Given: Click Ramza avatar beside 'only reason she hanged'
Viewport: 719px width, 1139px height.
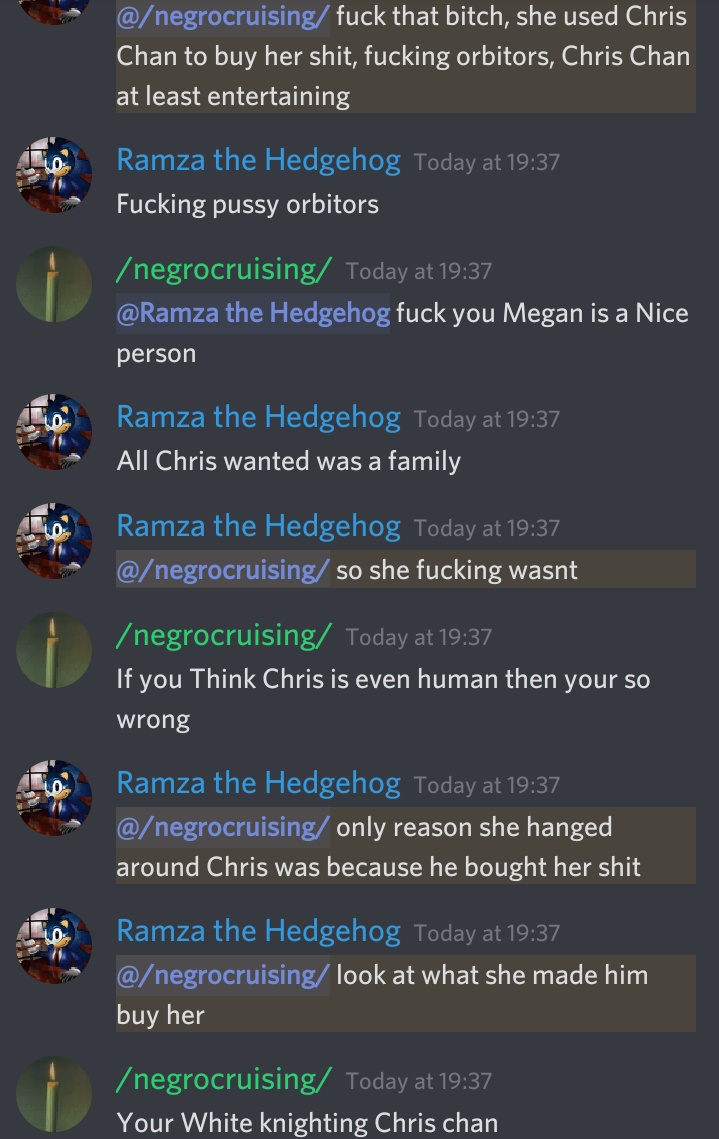Looking at the screenshot, I should click(54, 798).
